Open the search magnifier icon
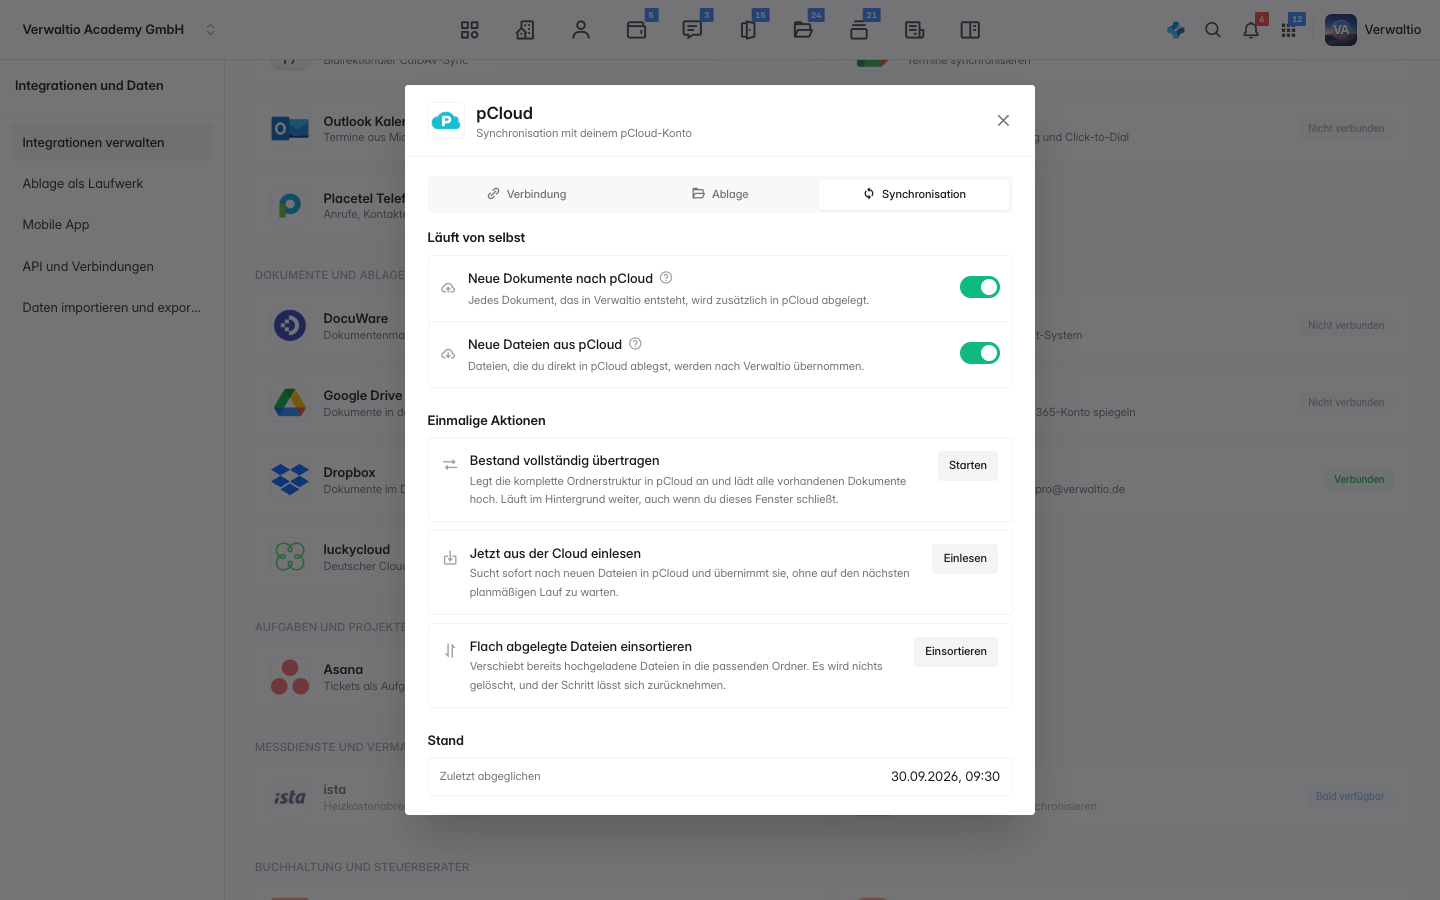This screenshot has width=1440, height=900. pos(1213,30)
